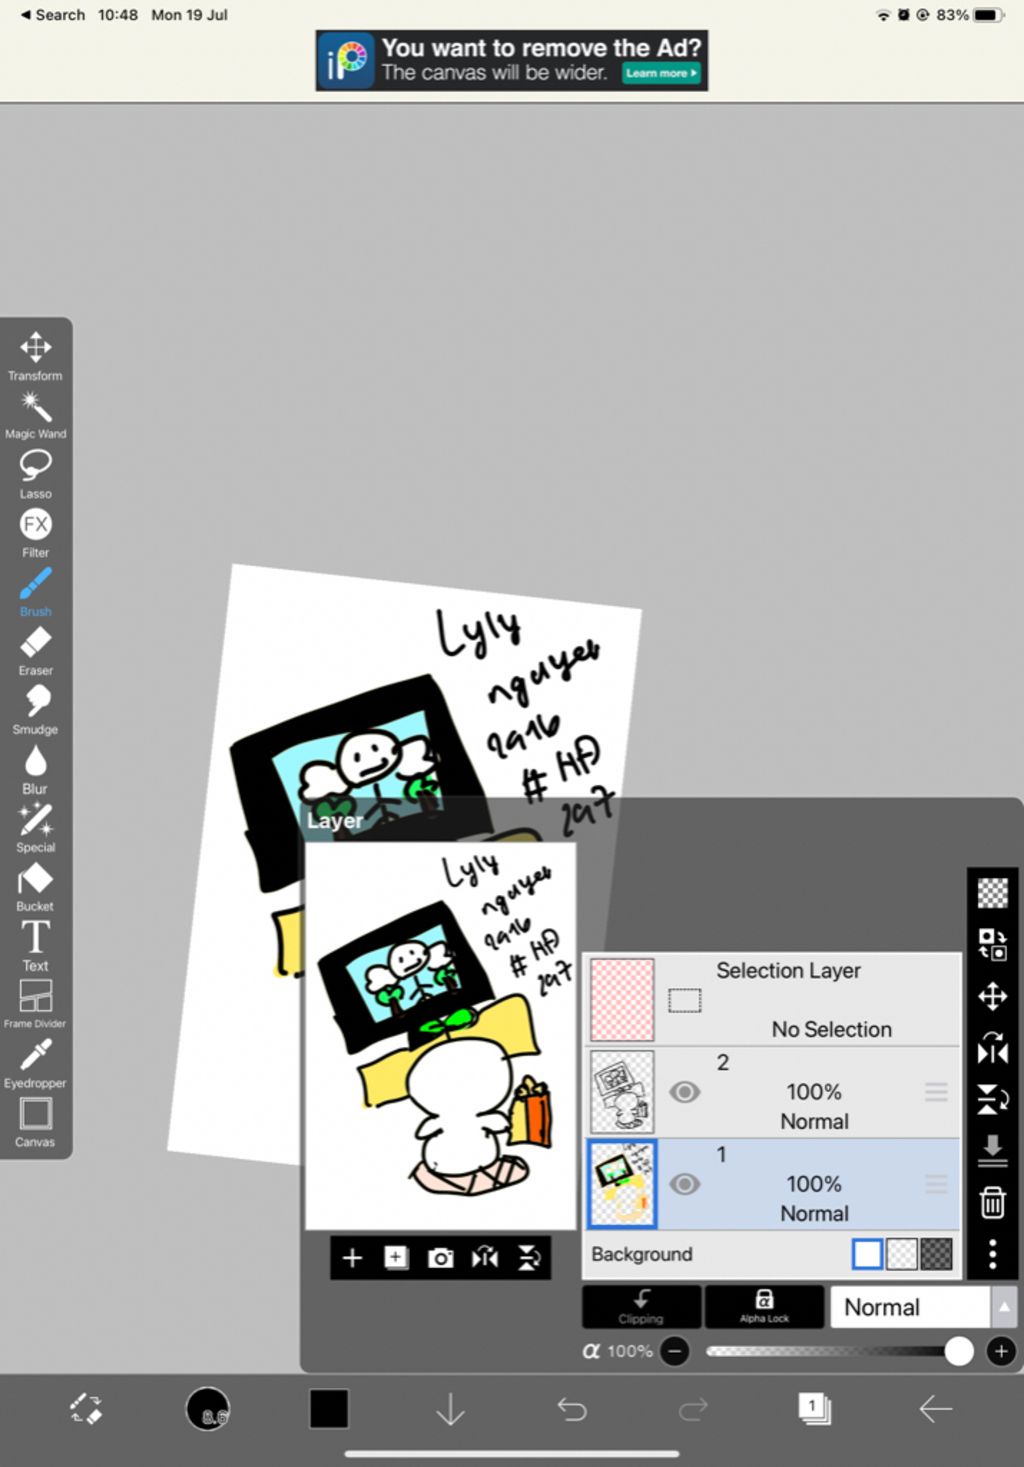Screen dimensions: 1024x1467
Task: Select the Blur tool
Action: [x=35, y=768]
